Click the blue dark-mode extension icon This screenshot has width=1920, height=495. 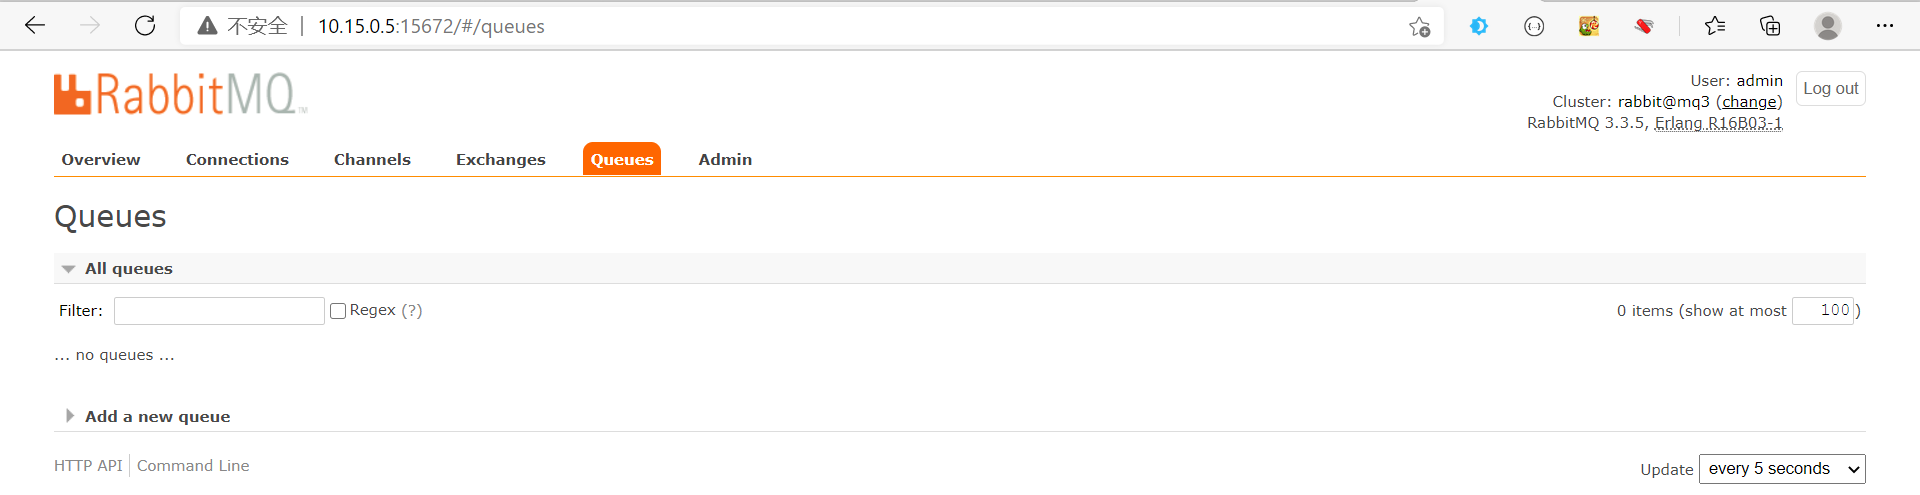point(1479,26)
